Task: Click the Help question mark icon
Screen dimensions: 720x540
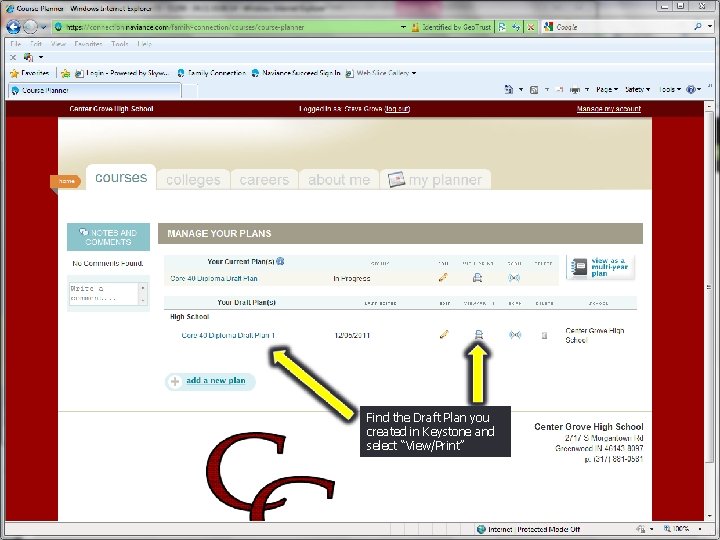Action: [x=691, y=90]
